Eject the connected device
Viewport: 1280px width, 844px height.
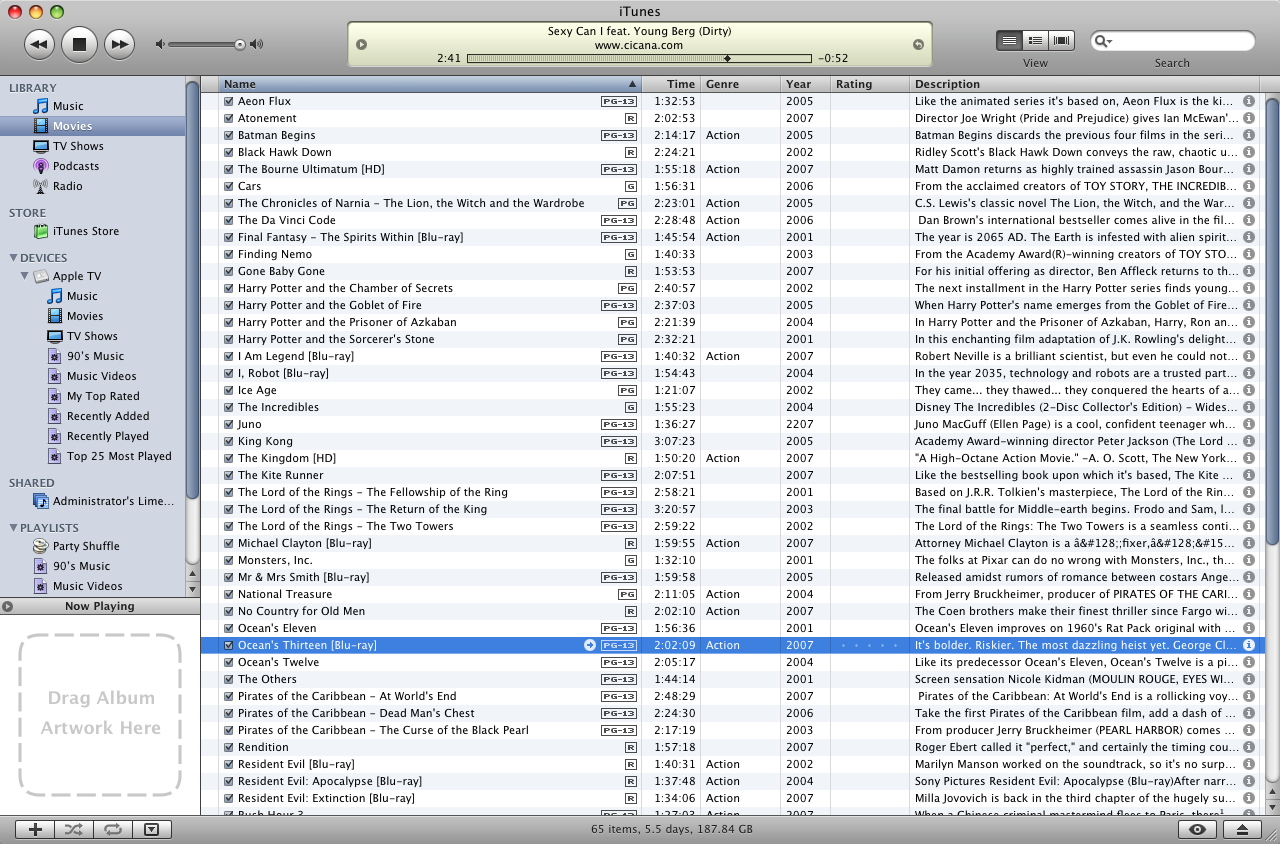pos(1240,829)
